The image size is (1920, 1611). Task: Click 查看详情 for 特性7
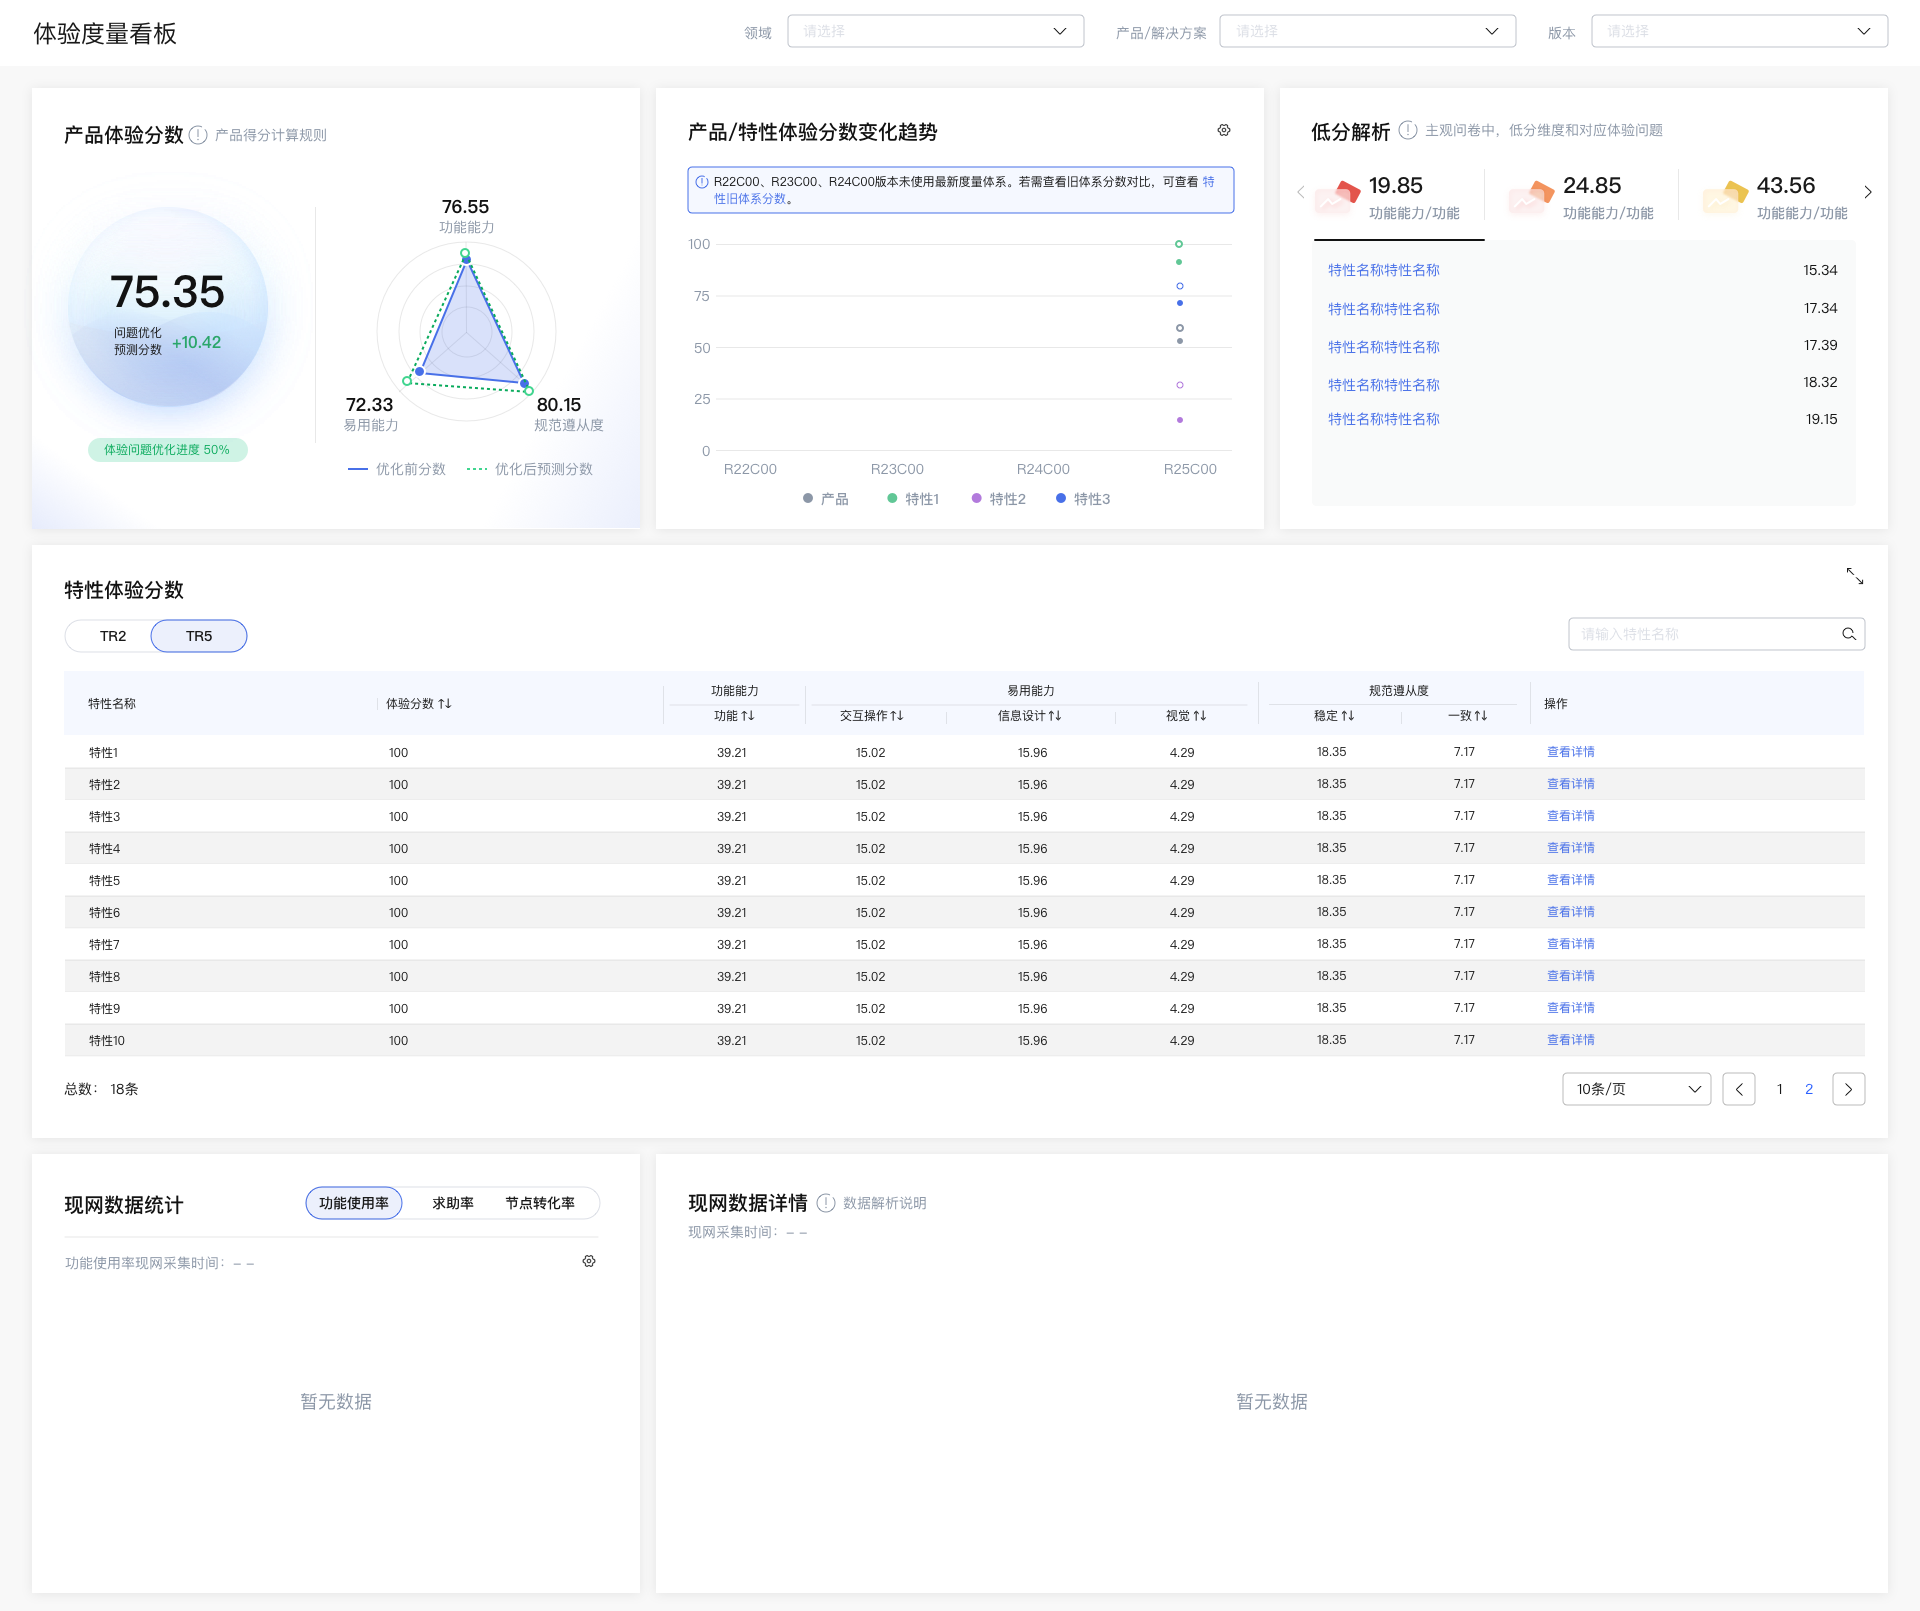[1571, 944]
